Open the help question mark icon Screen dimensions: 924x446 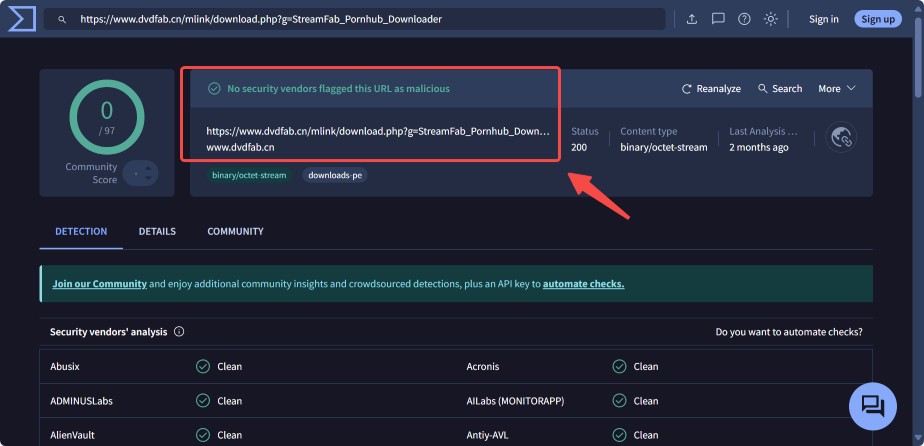point(744,19)
